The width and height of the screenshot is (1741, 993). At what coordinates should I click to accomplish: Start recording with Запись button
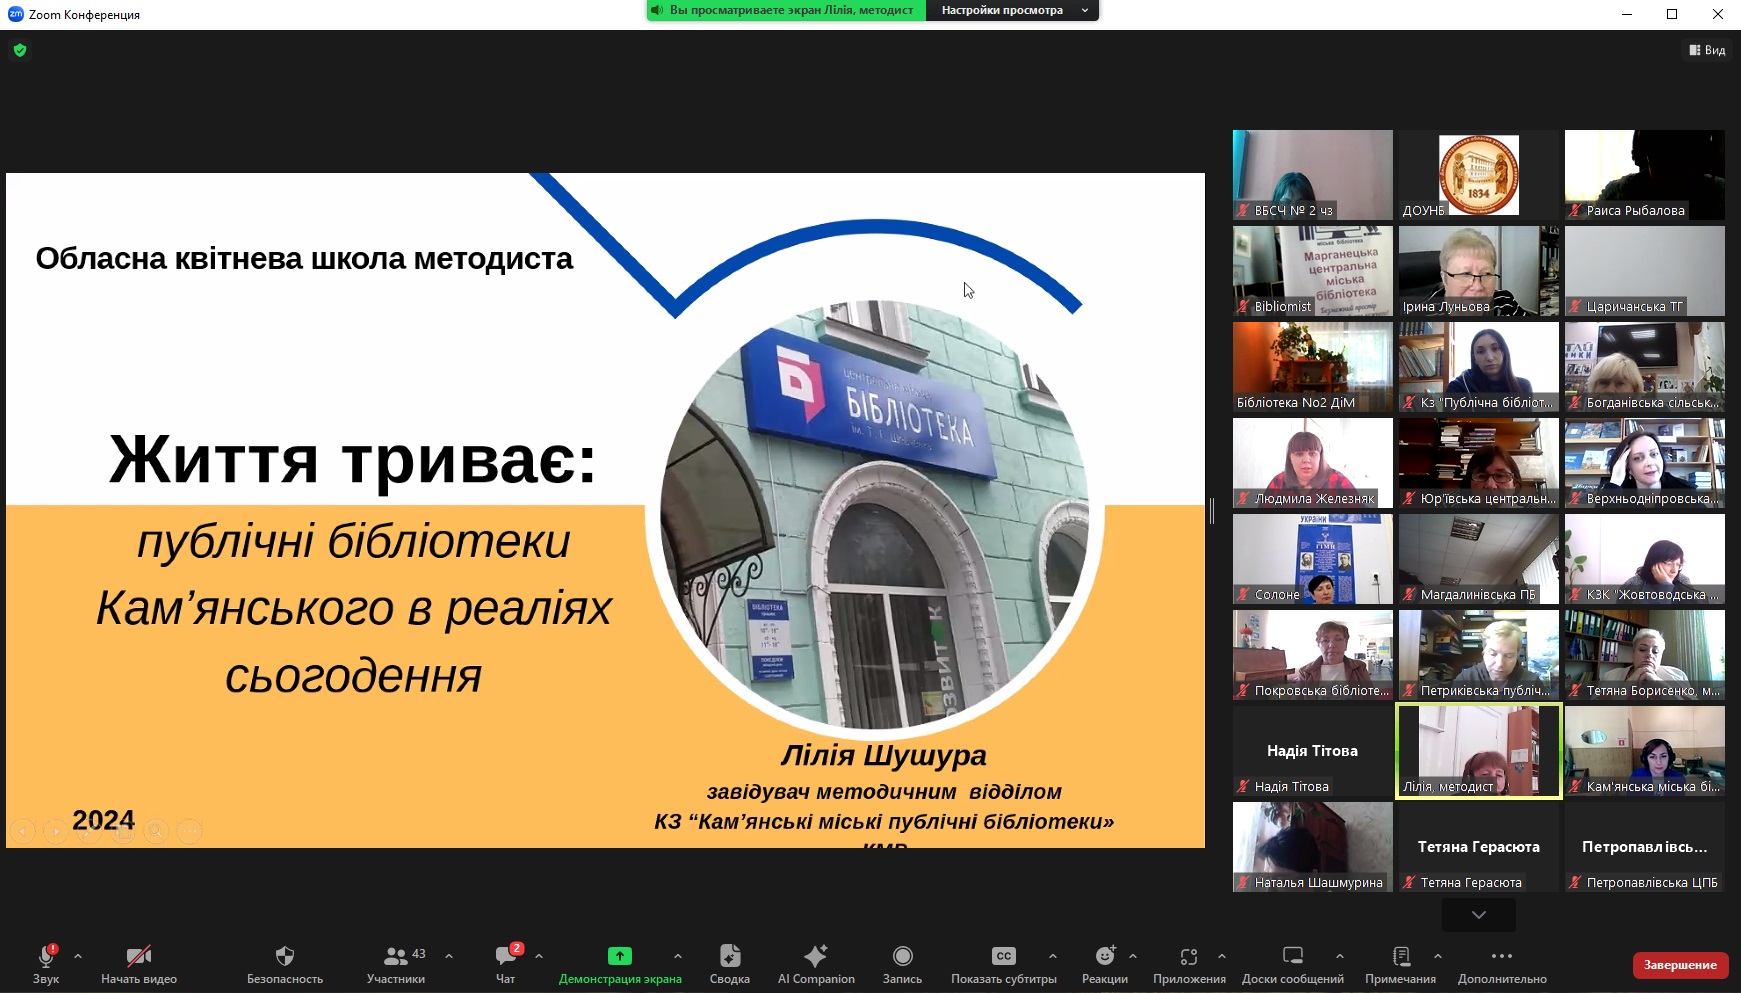[x=902, y=956]
